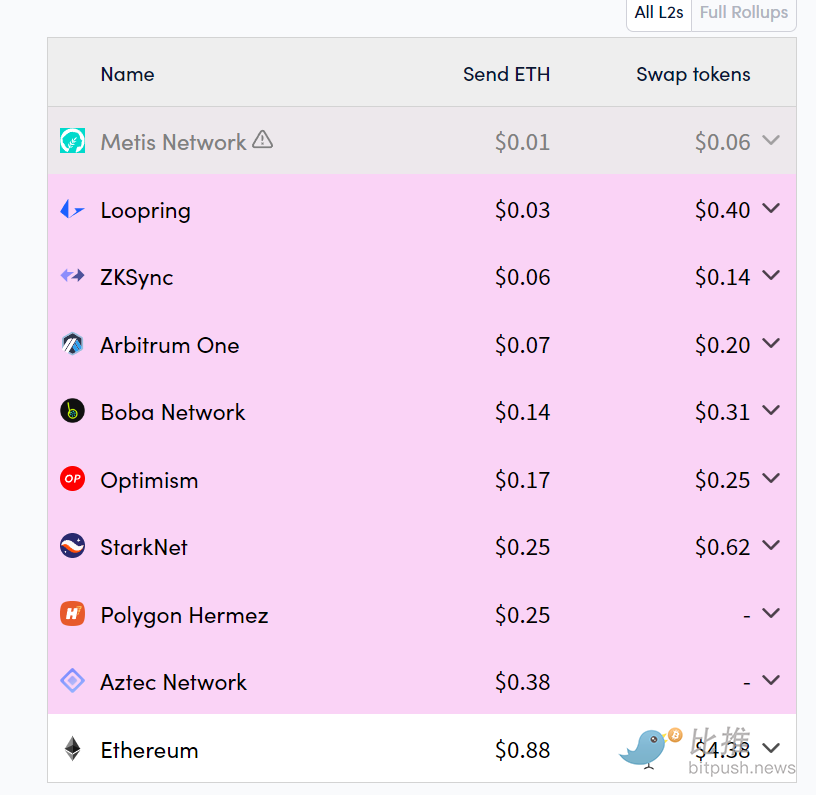Expand the Optimism row chevron
This screenshot has height=795, width=816.
[771, 478]
